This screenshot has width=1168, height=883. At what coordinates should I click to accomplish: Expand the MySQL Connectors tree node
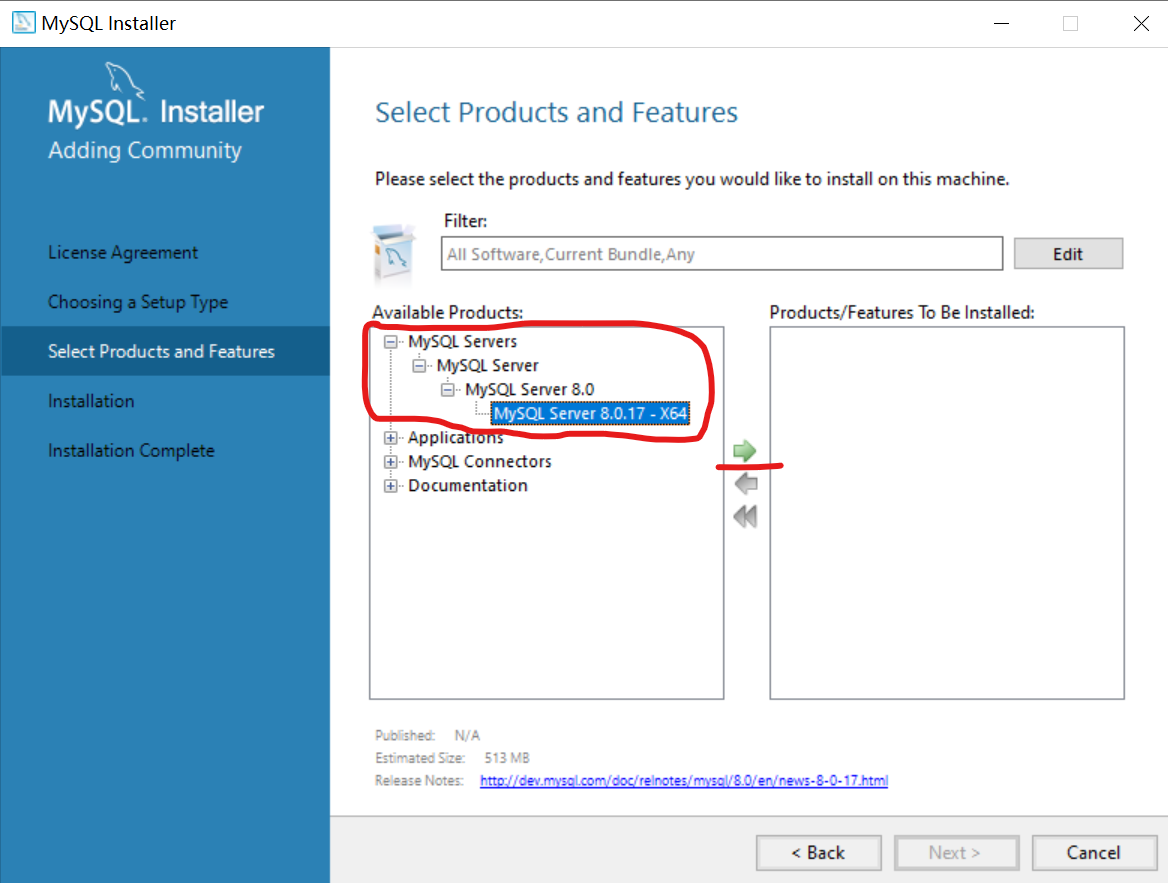pos(390,462)
